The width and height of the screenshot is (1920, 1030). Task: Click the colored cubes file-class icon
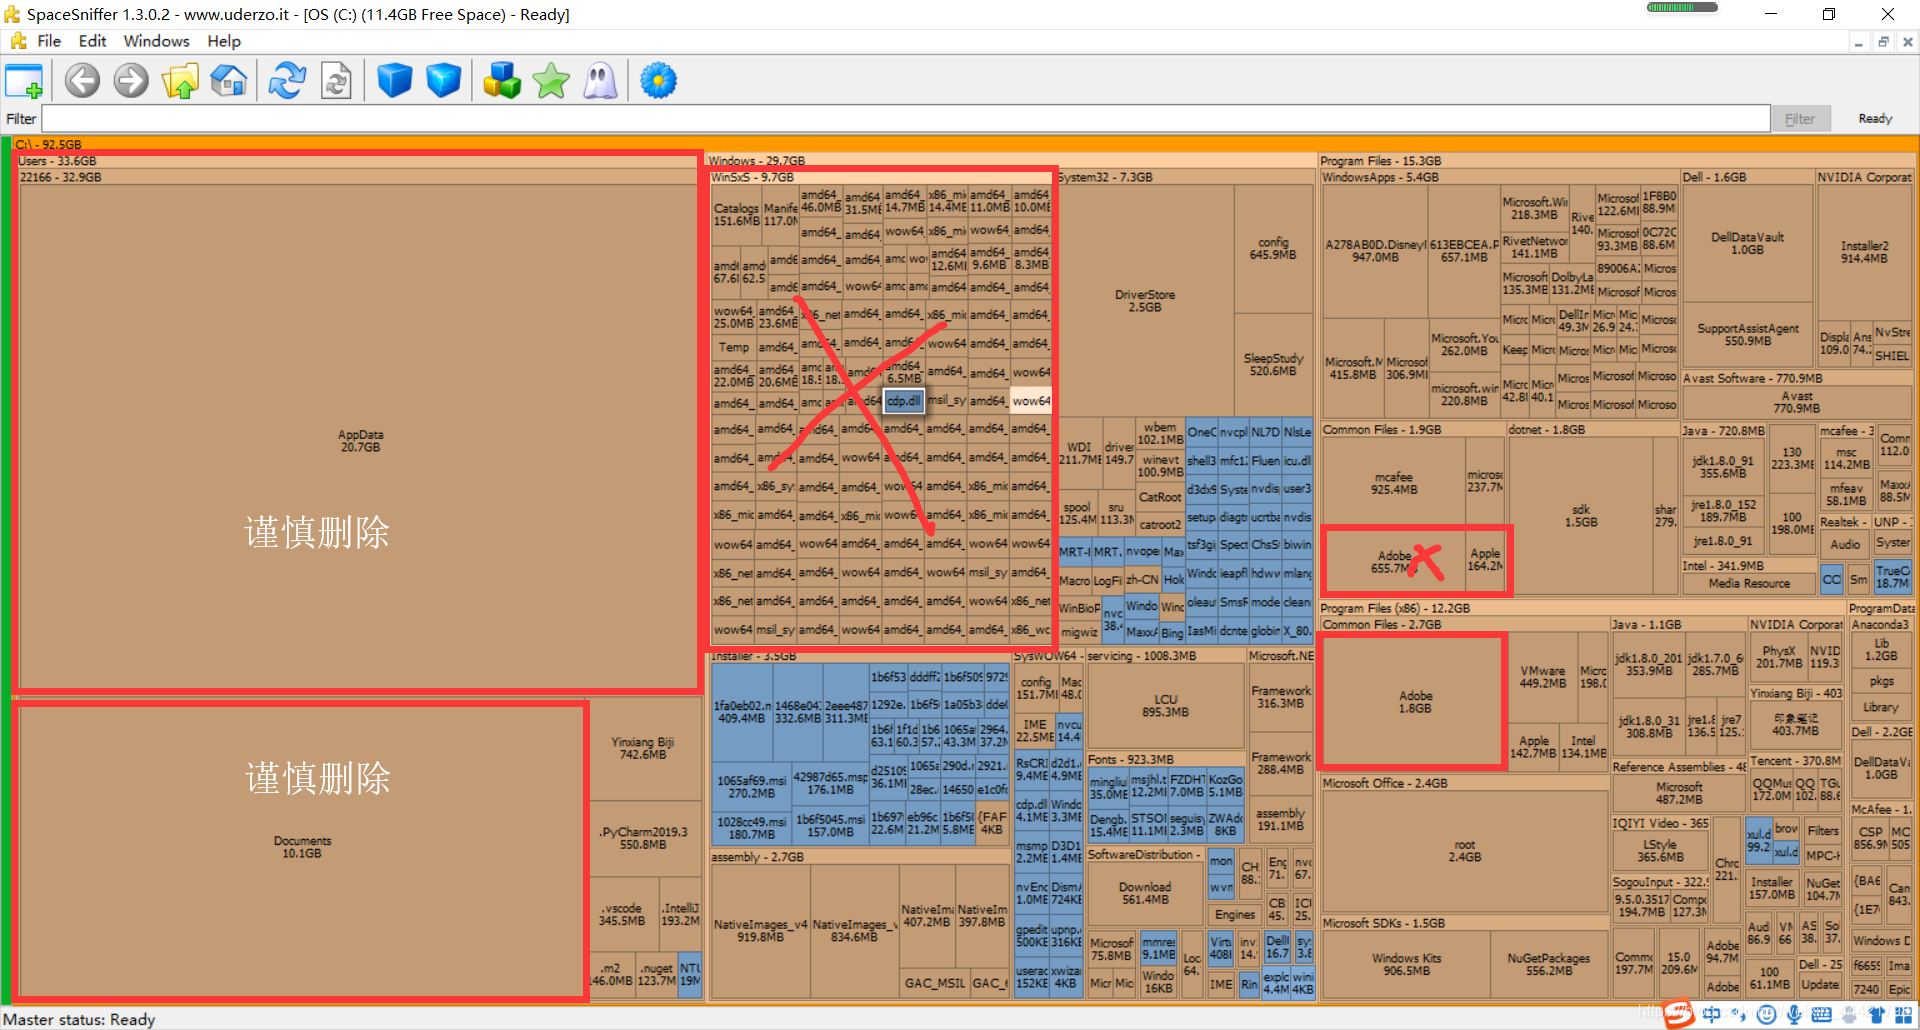point(502,81)
